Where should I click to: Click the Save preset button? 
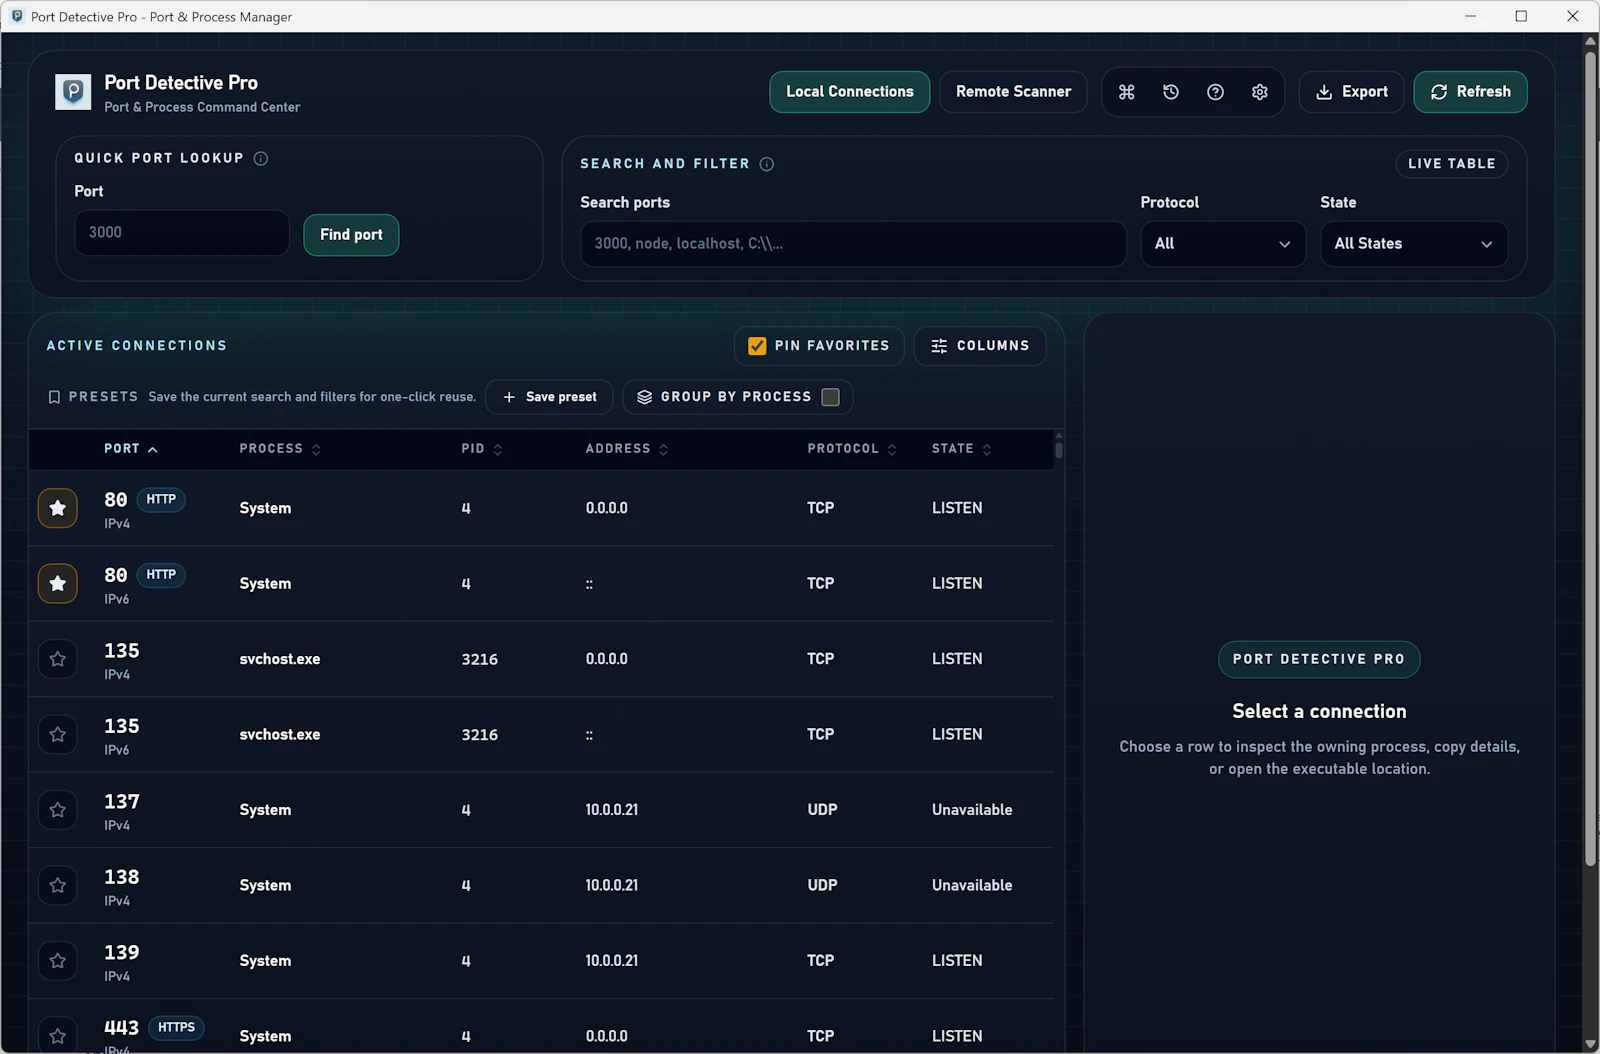pos(549,397)
